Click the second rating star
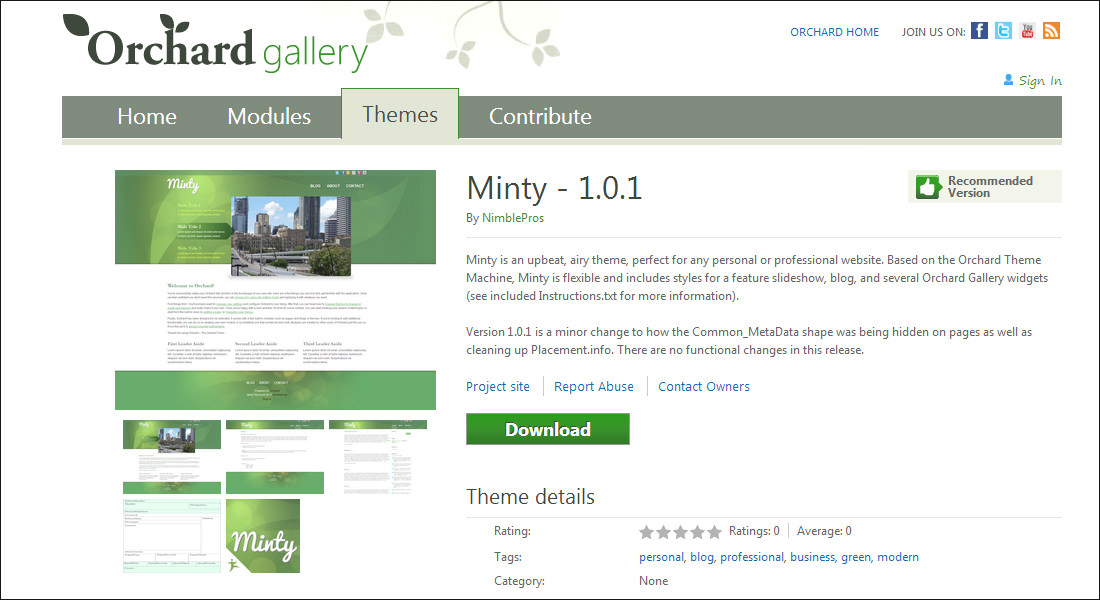The image size is (1100, 600). point(663,532)
